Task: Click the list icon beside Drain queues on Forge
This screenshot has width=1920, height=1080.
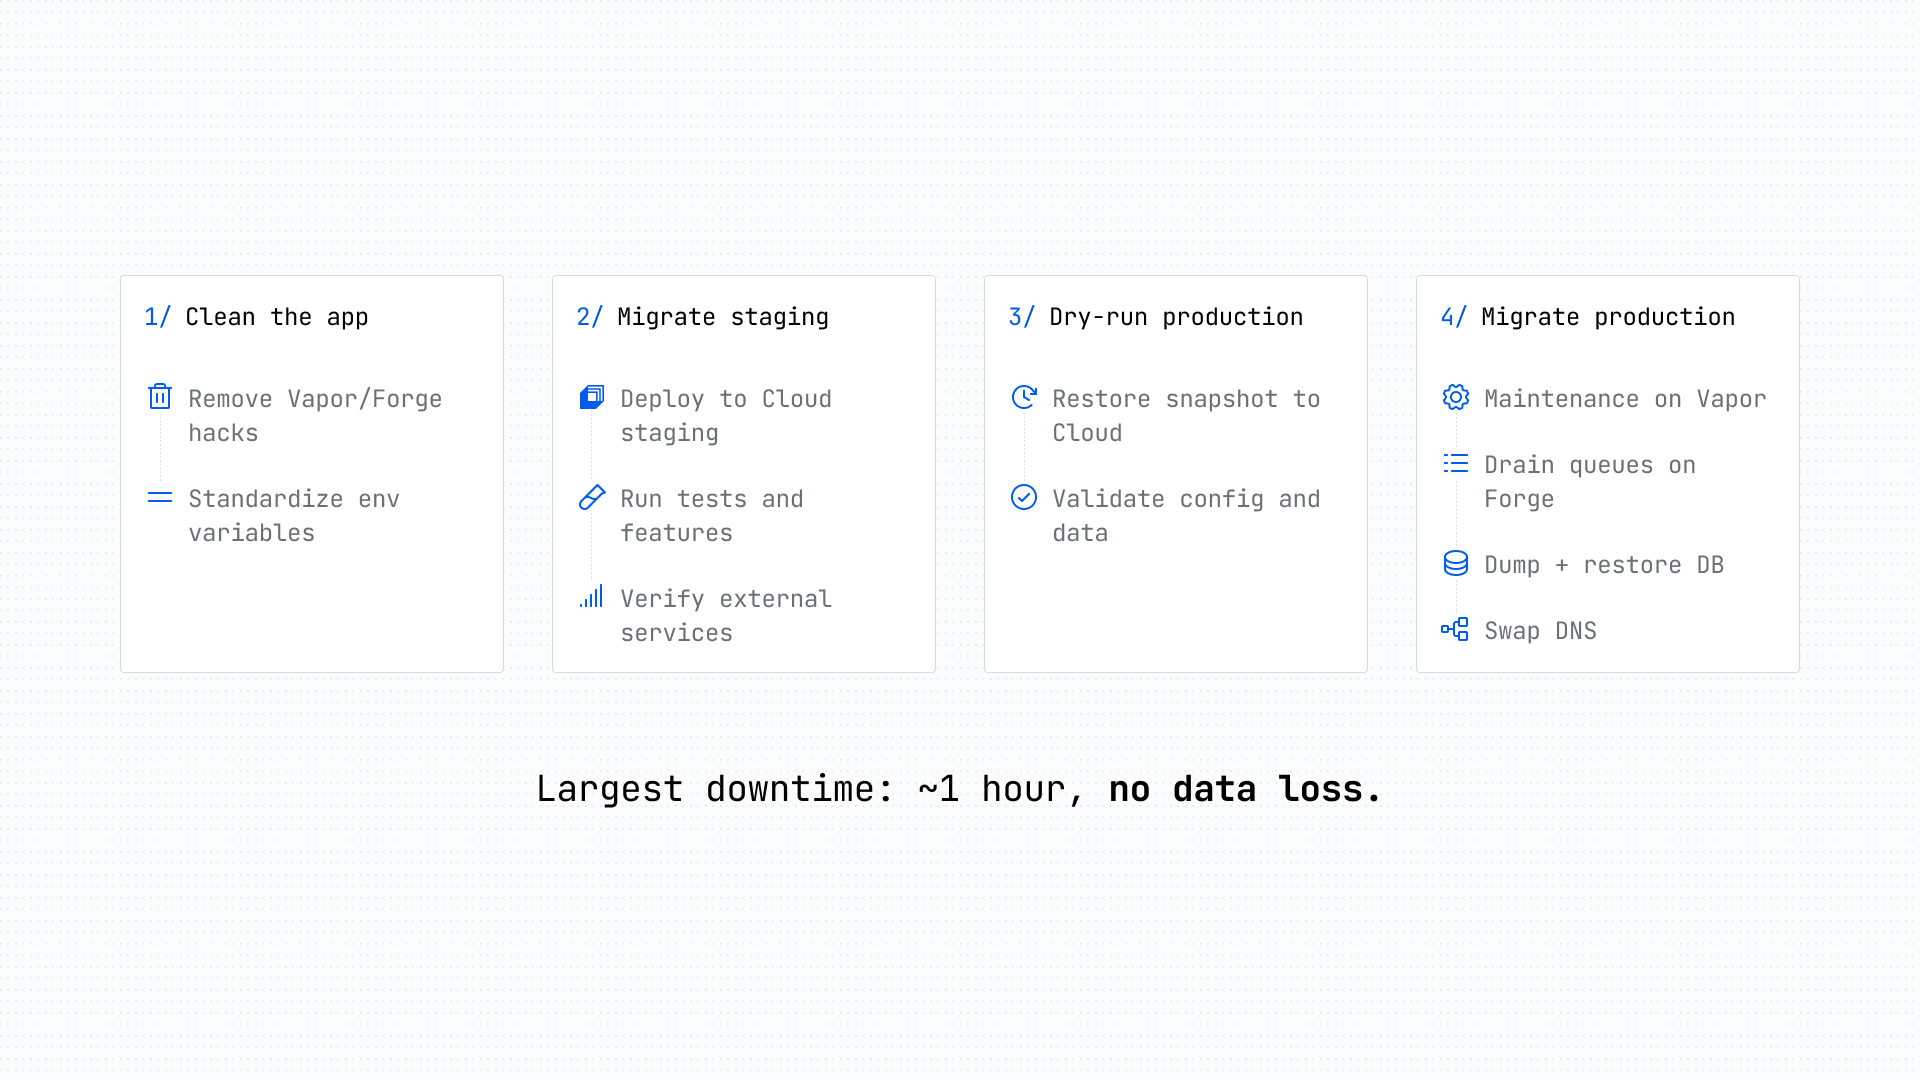Action: point(1456,463)
